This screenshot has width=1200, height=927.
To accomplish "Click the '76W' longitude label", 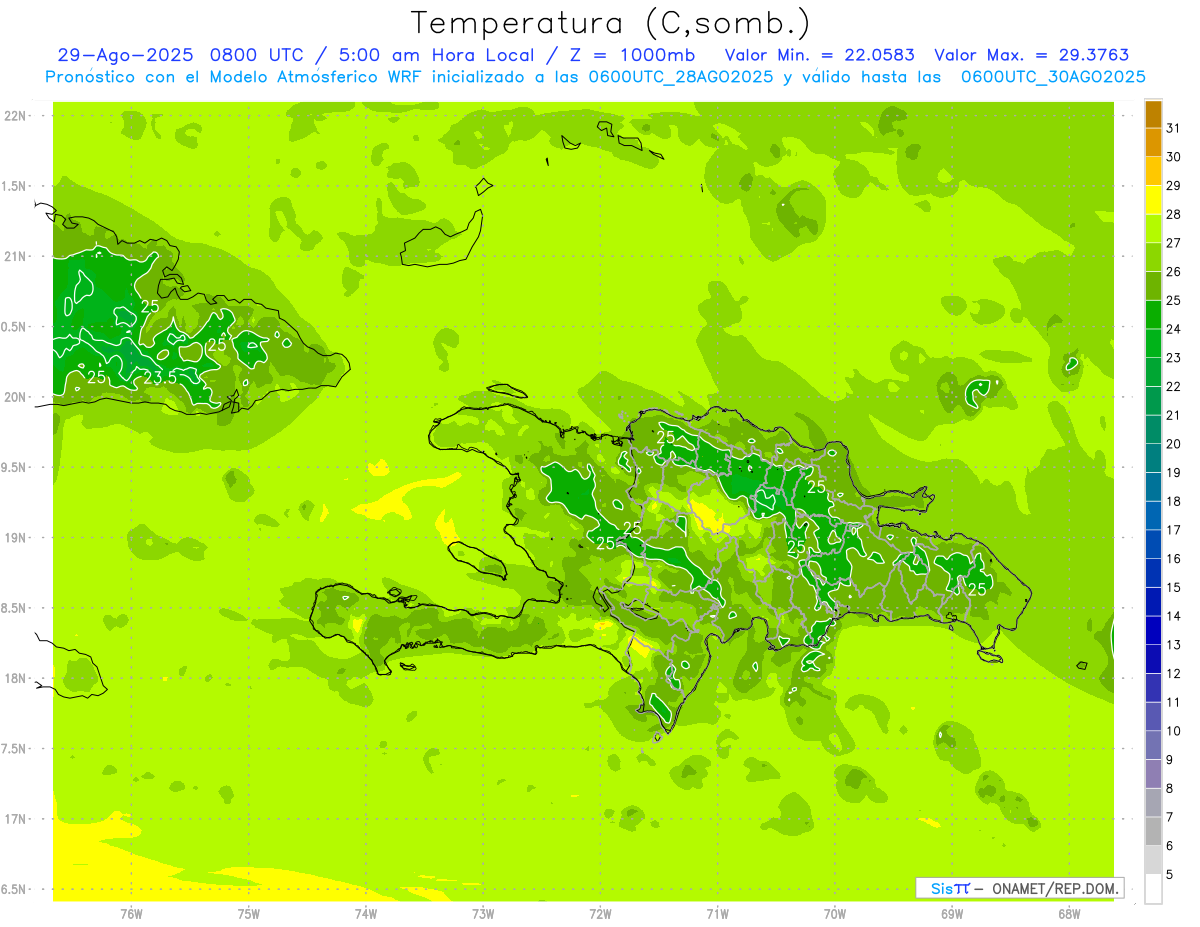I will (x=131, y=914).
